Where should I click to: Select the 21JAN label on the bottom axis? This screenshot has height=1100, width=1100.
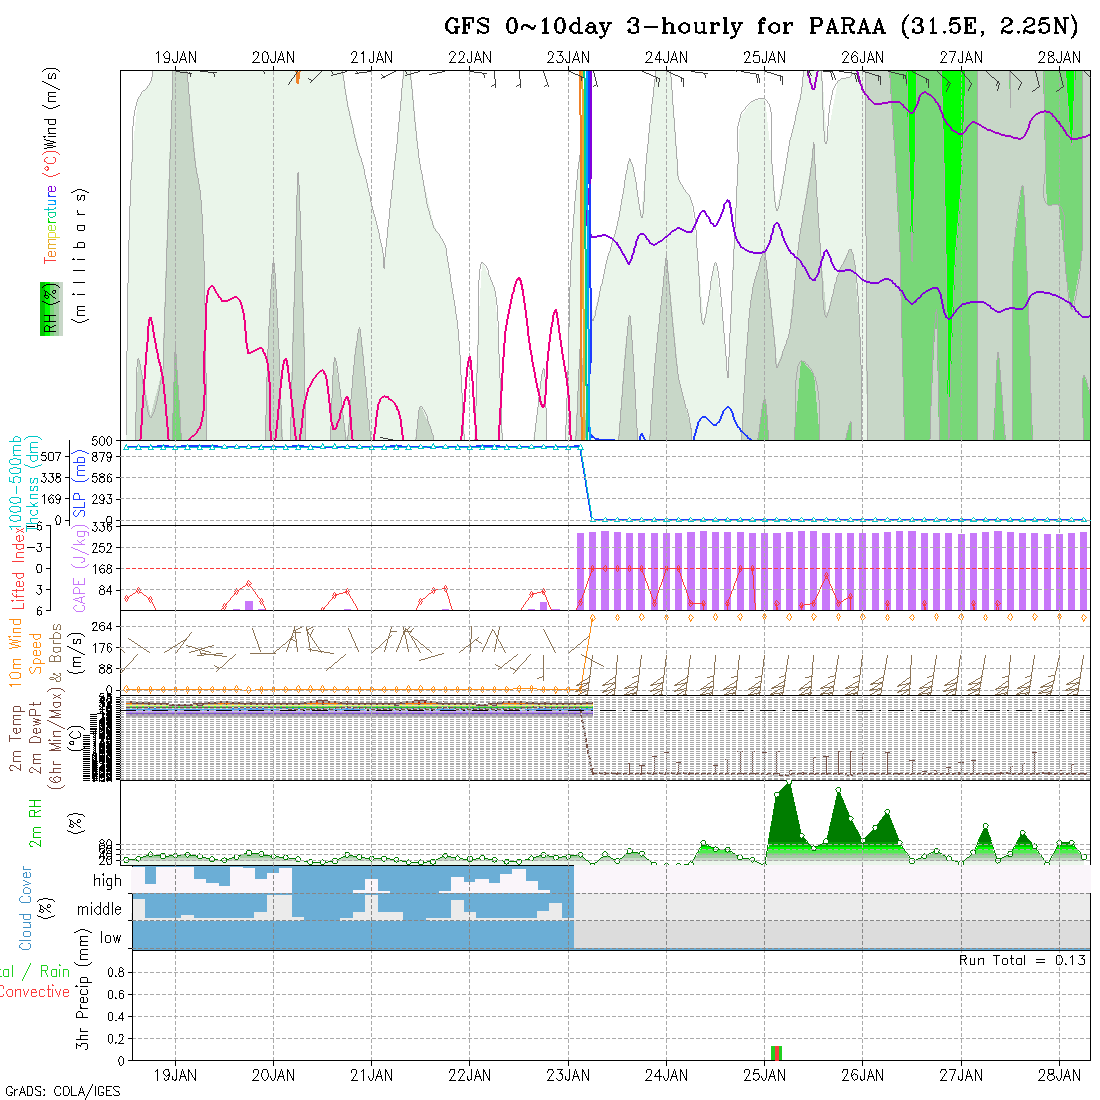point(371,1075)
